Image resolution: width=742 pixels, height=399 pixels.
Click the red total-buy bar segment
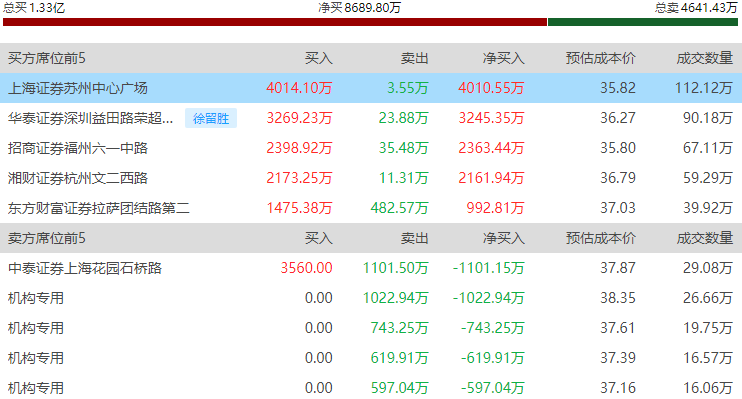(x=275, y=22)
